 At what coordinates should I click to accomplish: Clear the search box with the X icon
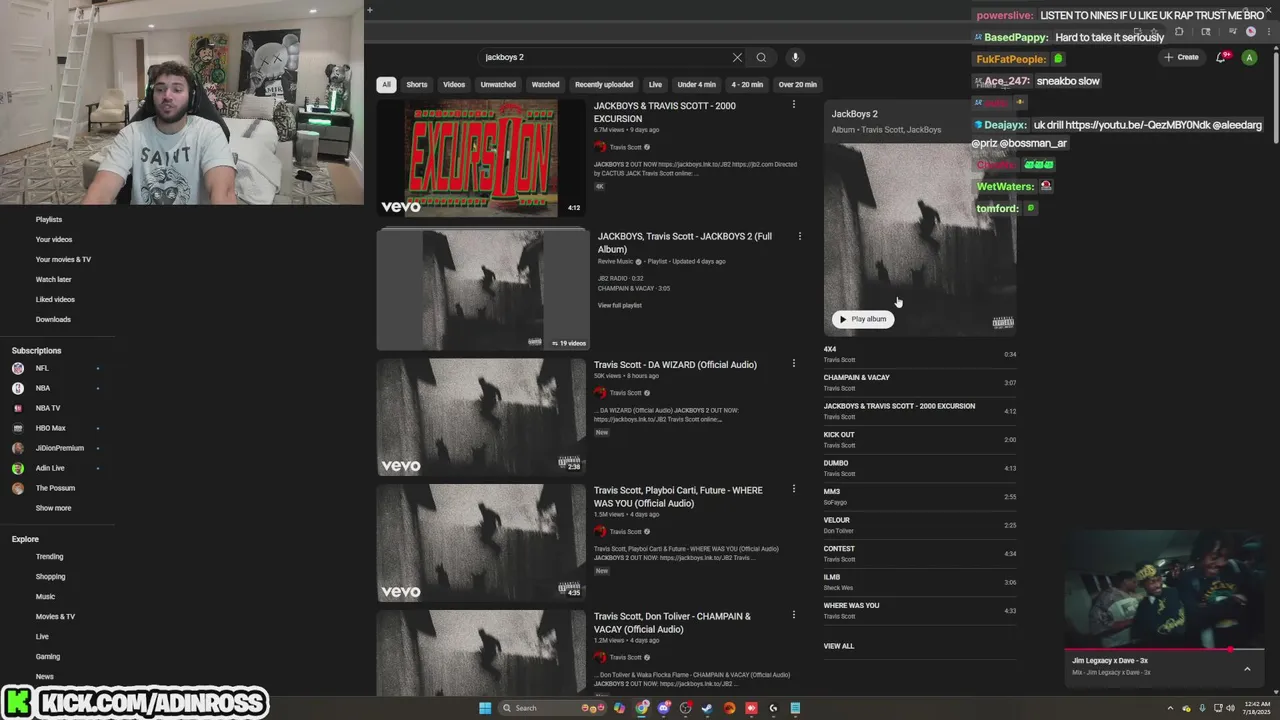pos(737,57)
